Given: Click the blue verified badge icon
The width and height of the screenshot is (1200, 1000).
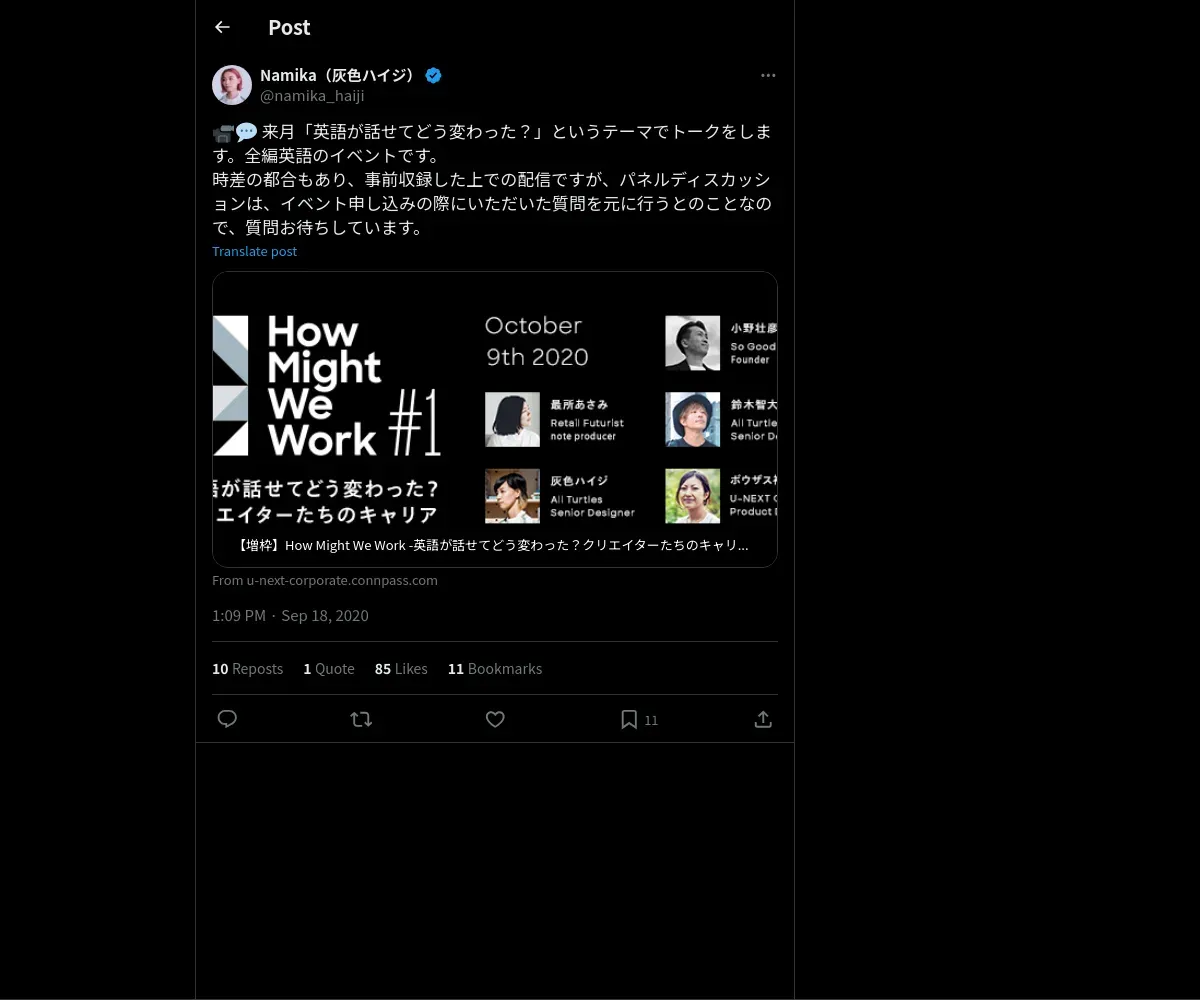Looking at the screenshot, I should tap(433, 75).
